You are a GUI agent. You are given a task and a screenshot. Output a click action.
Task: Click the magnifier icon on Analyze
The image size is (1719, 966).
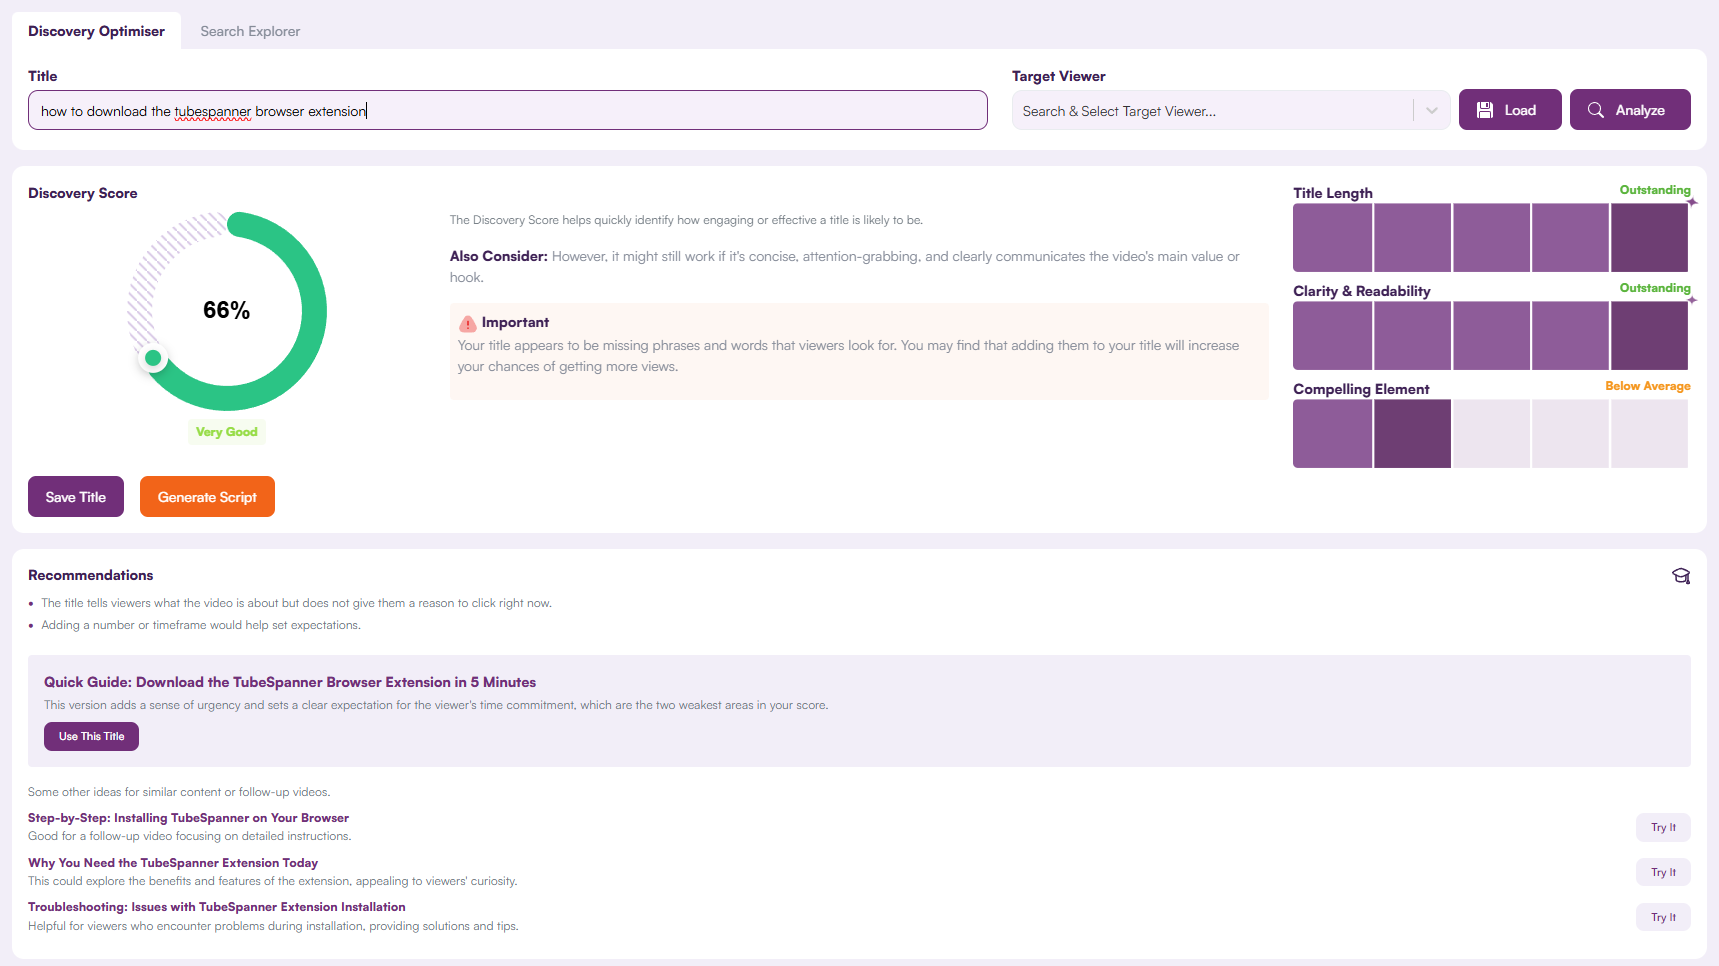click(1596, 110)
